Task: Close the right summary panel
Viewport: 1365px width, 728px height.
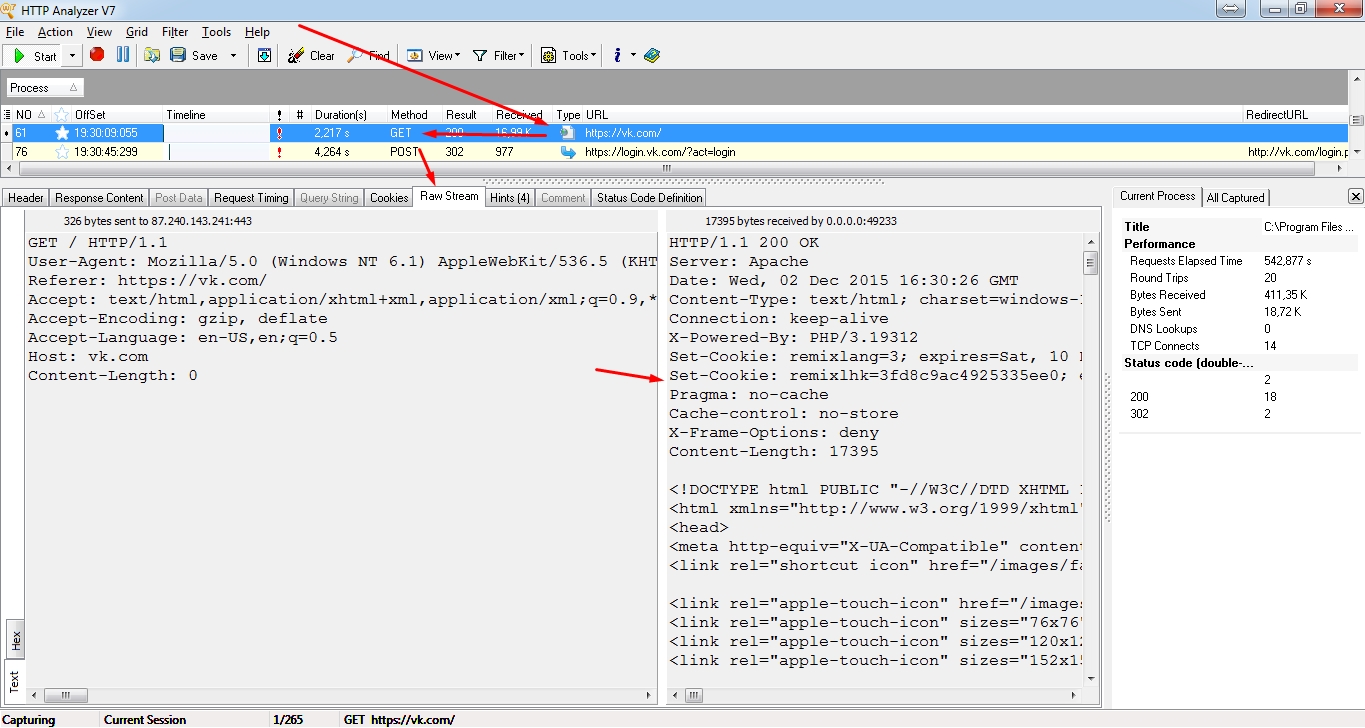Action: [1356, 196]
